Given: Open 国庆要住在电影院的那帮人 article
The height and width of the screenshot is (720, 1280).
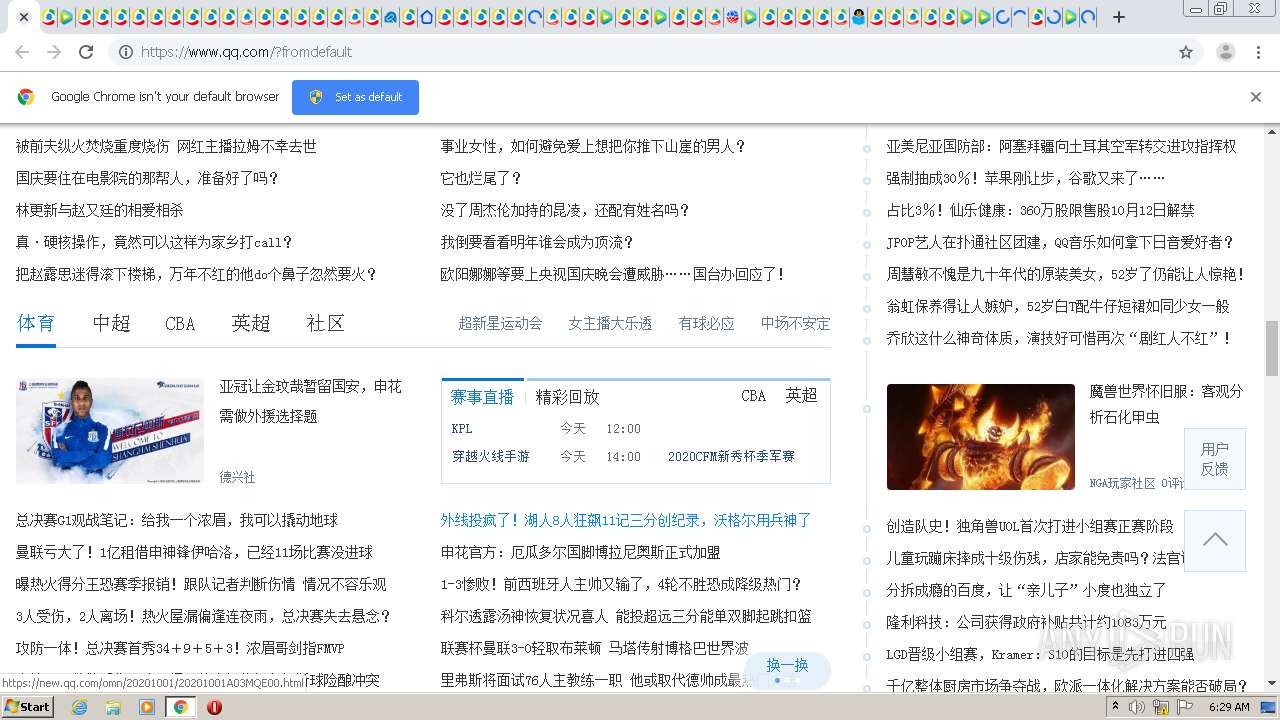Looking at the screenshot, I should pos(148,179).
